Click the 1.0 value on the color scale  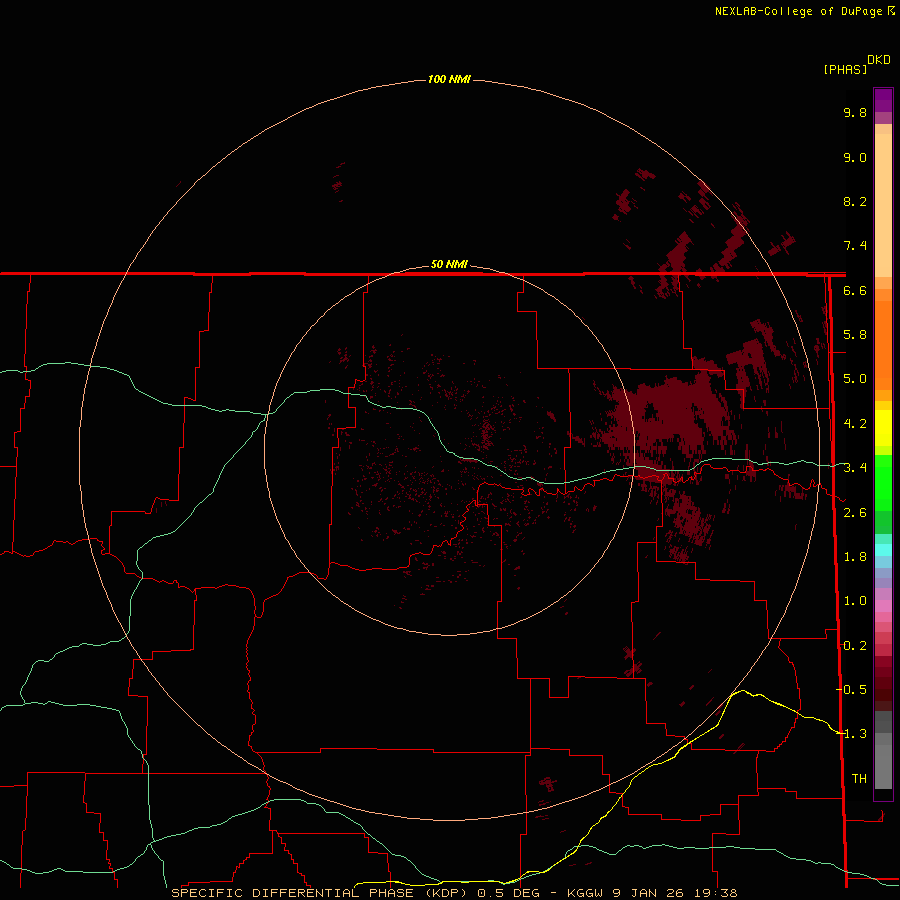855,601
